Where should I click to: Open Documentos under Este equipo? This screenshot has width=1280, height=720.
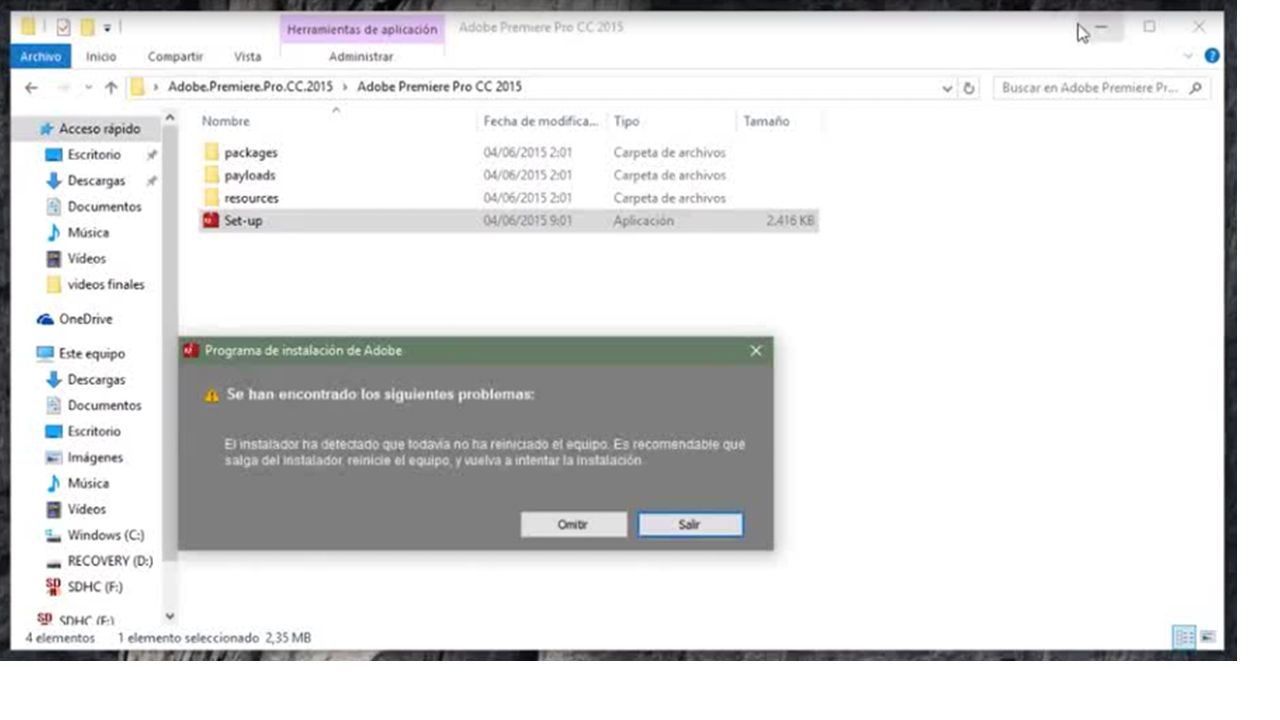pos(104,406)
